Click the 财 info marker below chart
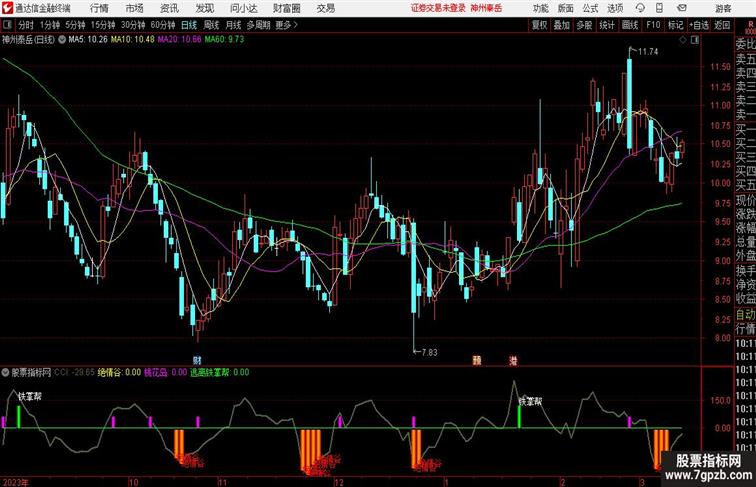 [197, 360]
